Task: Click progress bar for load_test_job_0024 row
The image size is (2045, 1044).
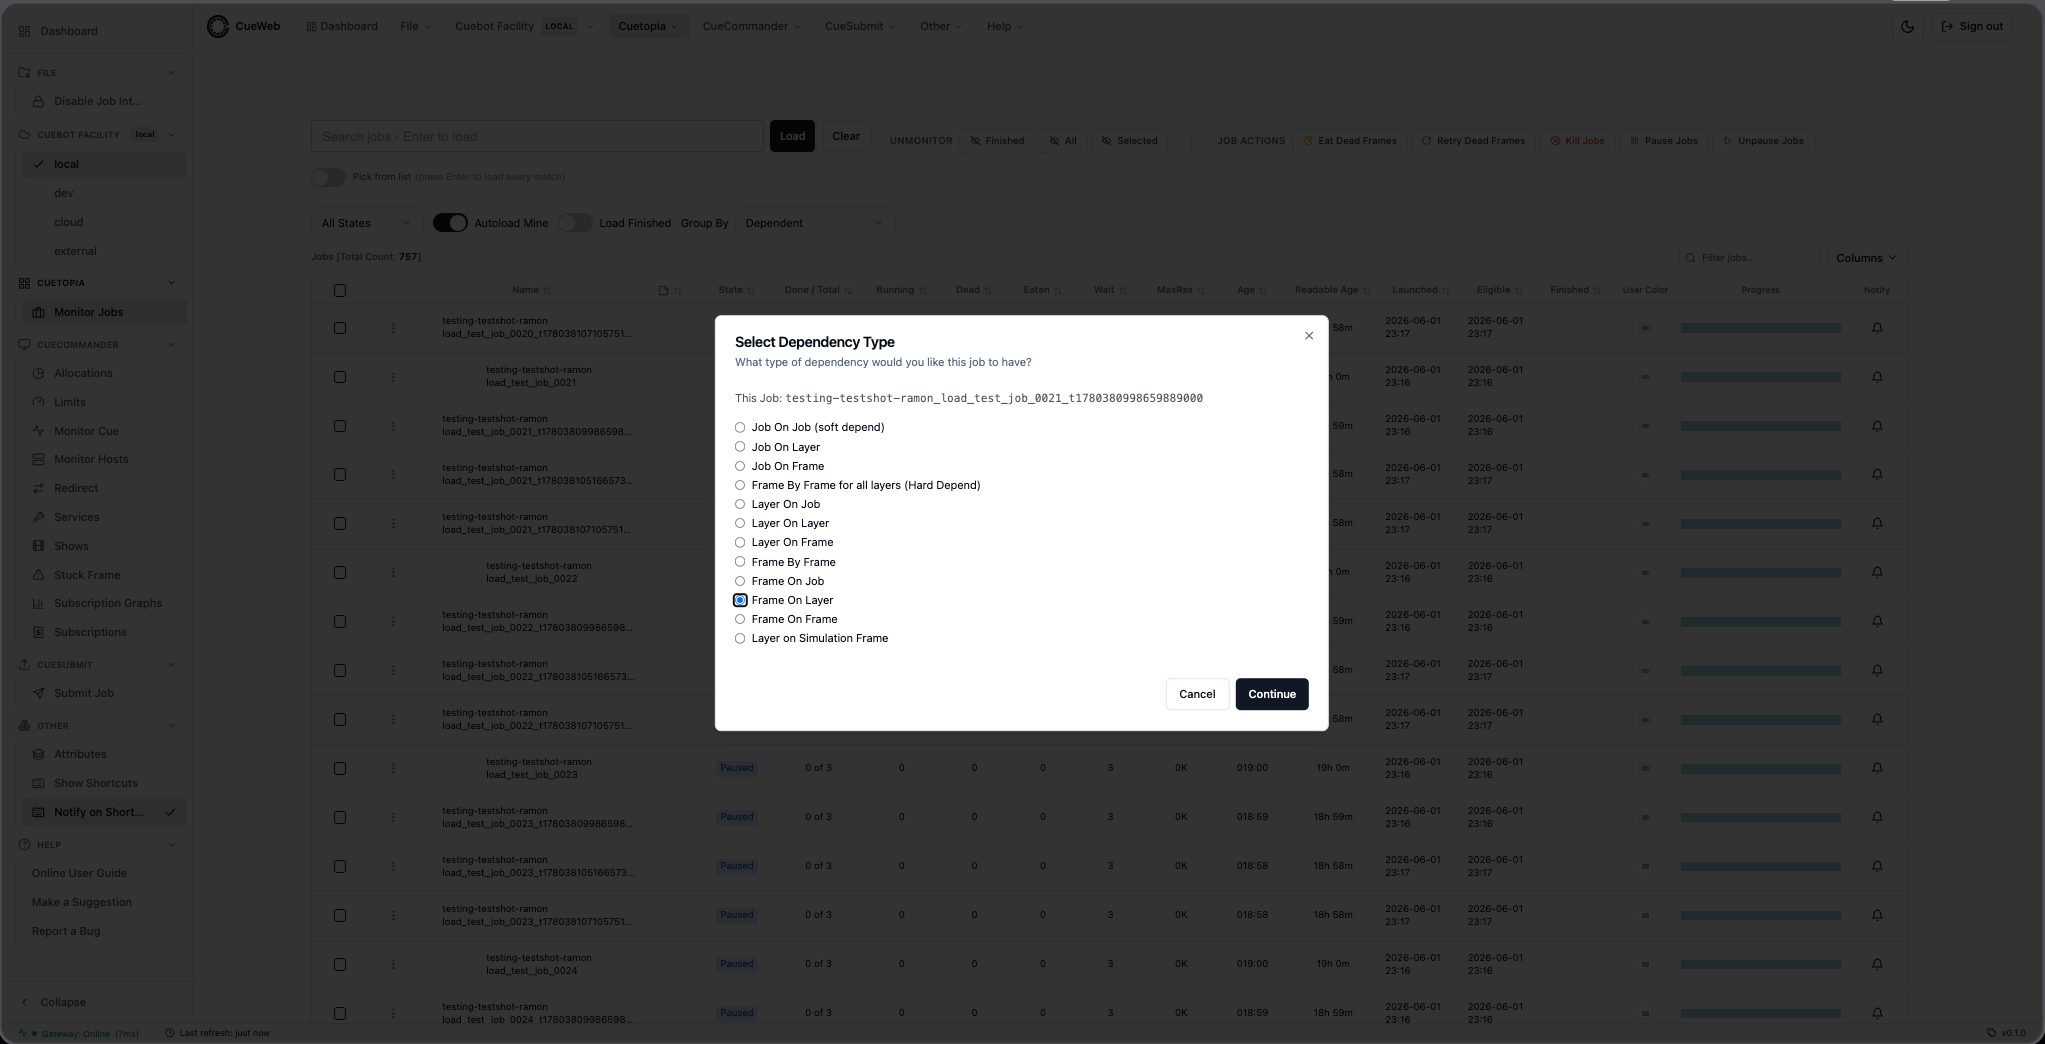Action: click(x=1760, y=964)
